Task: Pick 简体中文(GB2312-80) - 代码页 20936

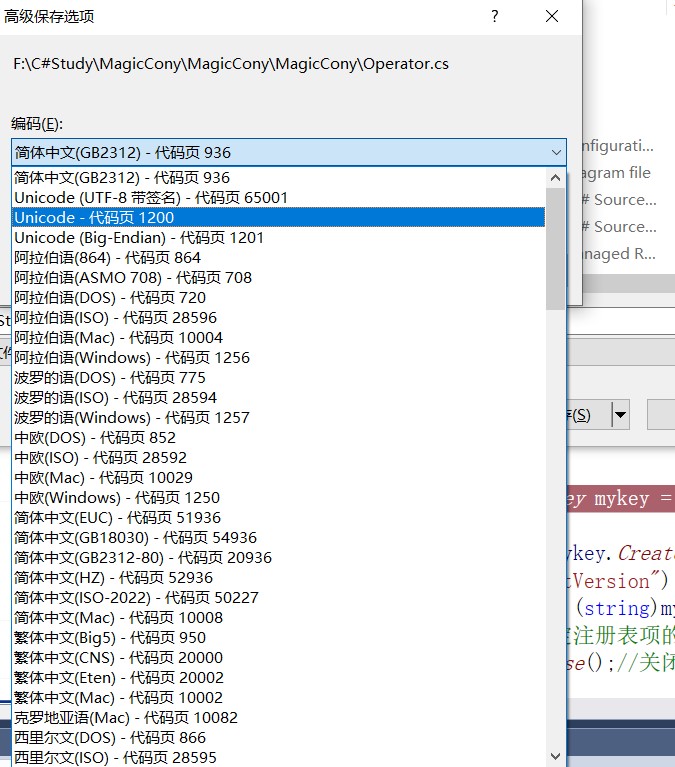Action: click(278, 558)
